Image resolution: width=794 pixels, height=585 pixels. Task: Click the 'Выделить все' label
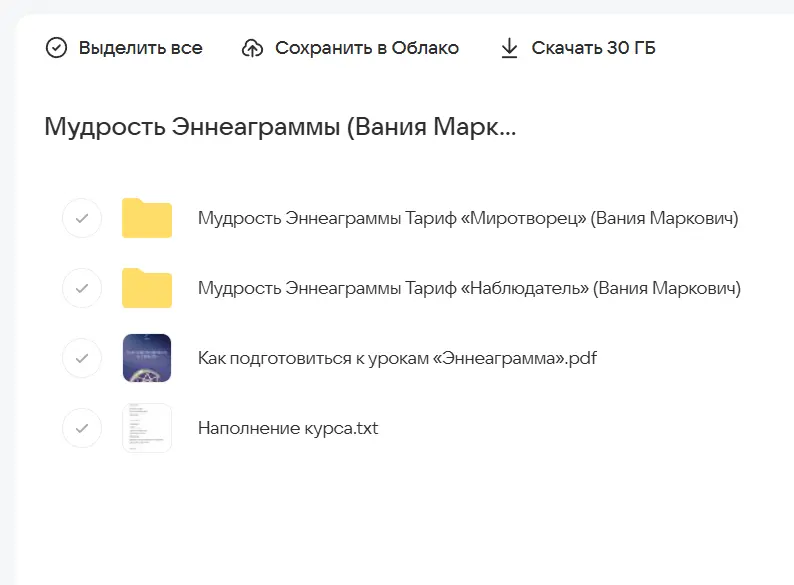tap(140, 48)
